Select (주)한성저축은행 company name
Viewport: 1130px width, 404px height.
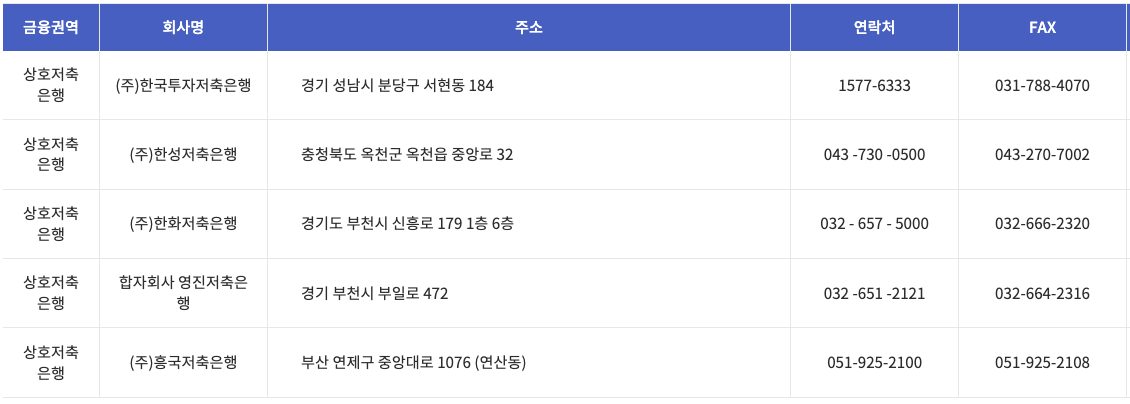(183, 155)
